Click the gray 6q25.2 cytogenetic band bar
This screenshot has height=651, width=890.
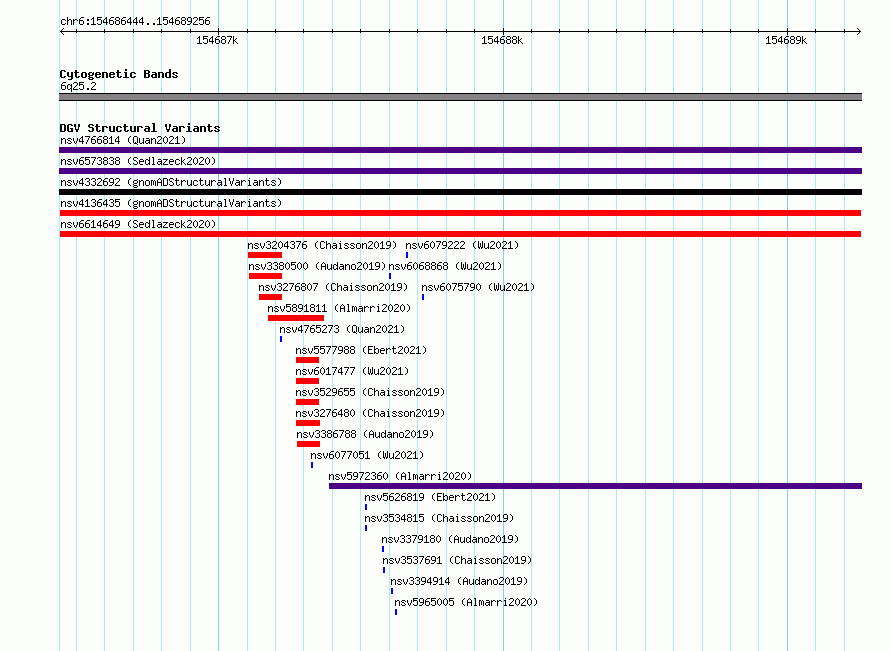point(460,97)
